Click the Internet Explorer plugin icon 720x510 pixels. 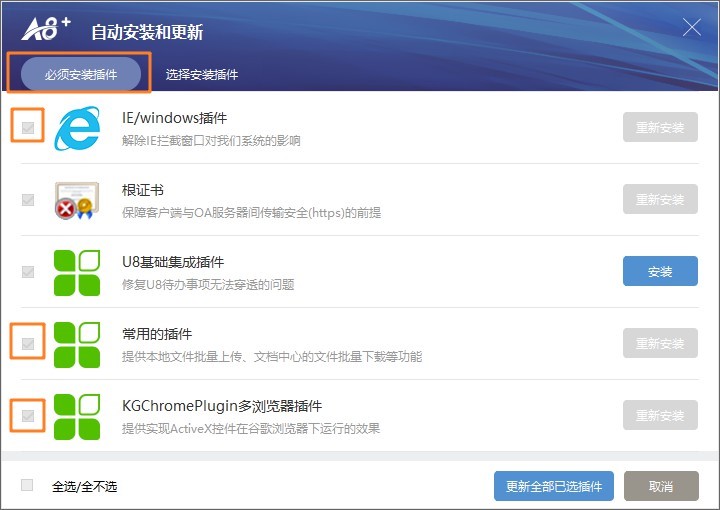77,128
